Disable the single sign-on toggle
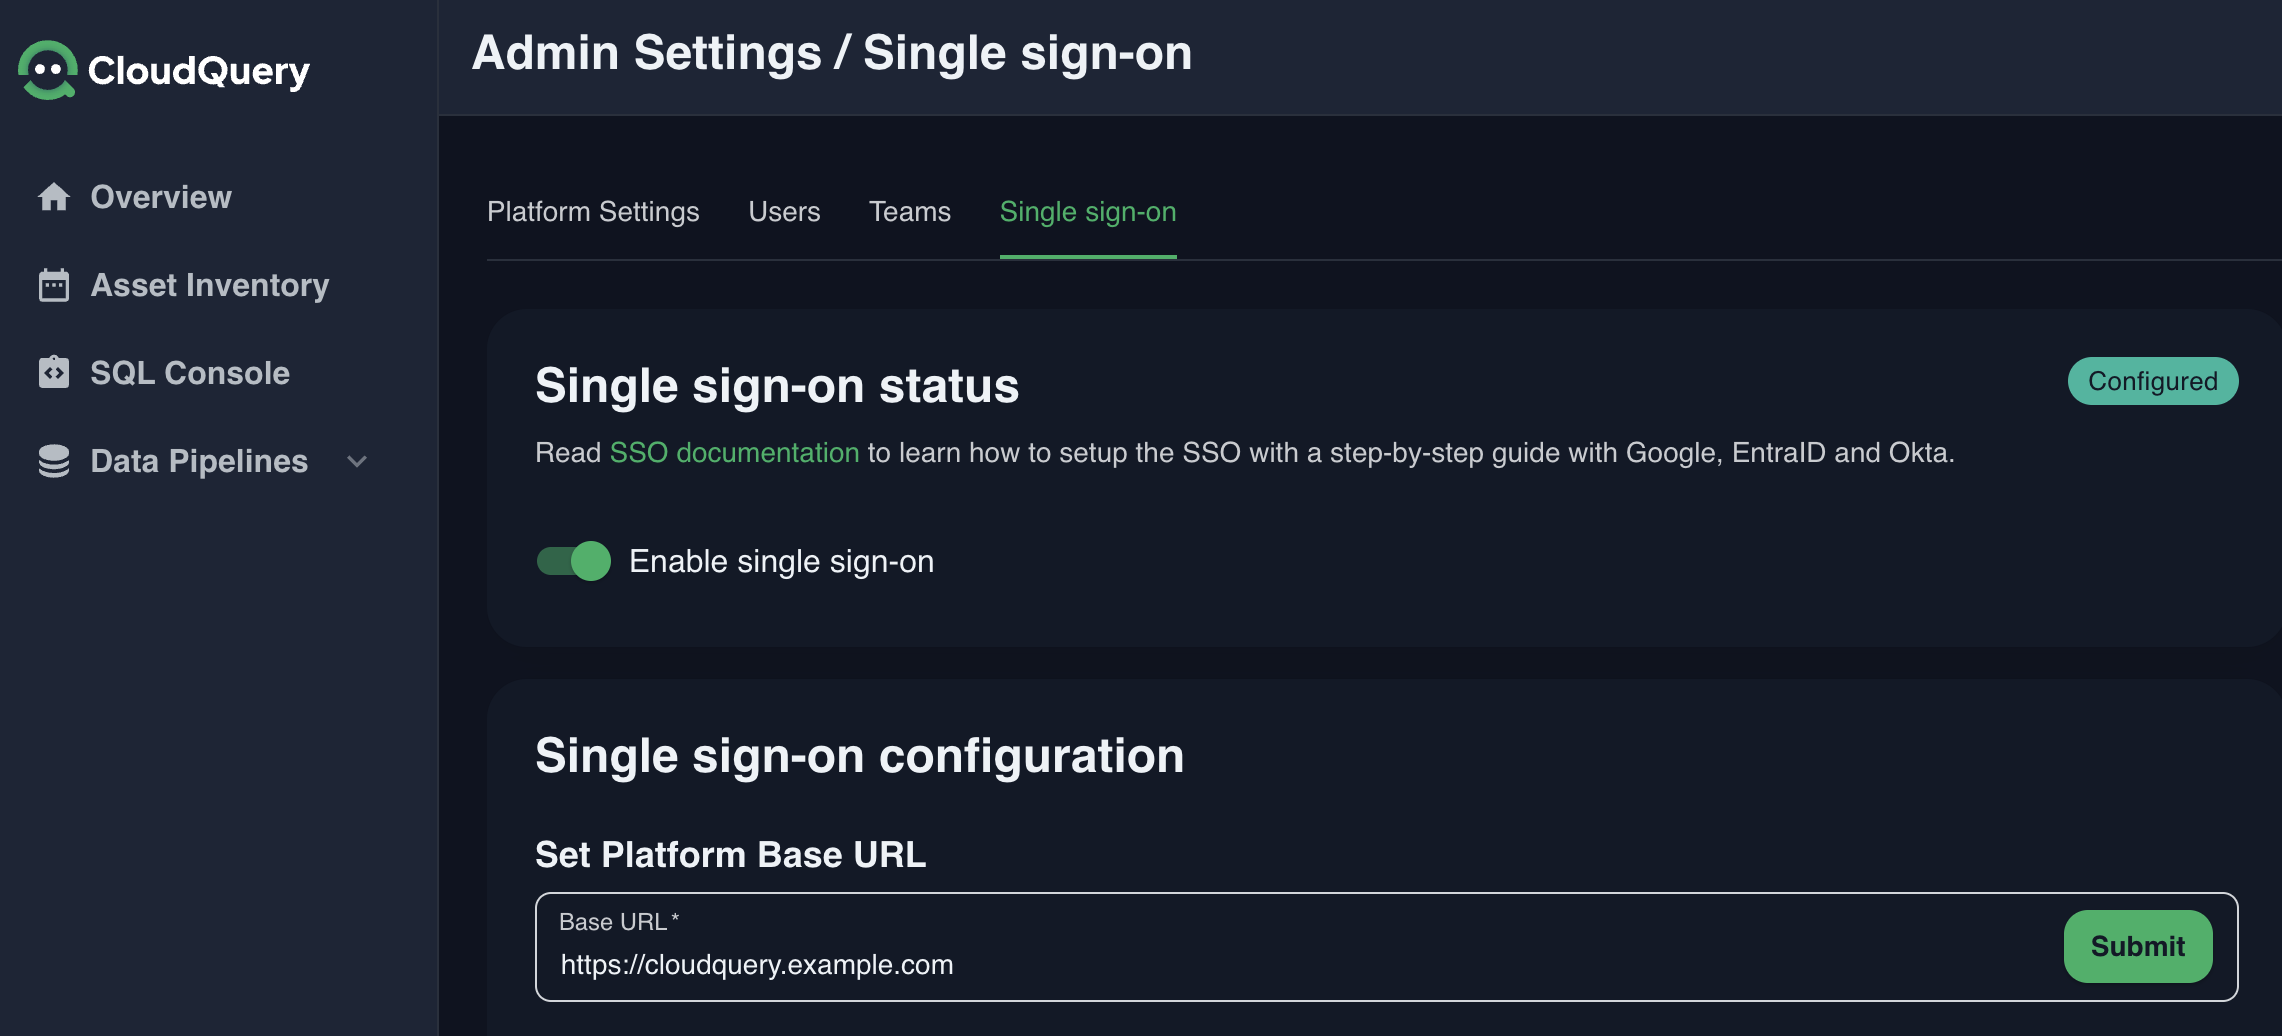The height and width of the screenshot is (1036, 2282). pos(574,561)
